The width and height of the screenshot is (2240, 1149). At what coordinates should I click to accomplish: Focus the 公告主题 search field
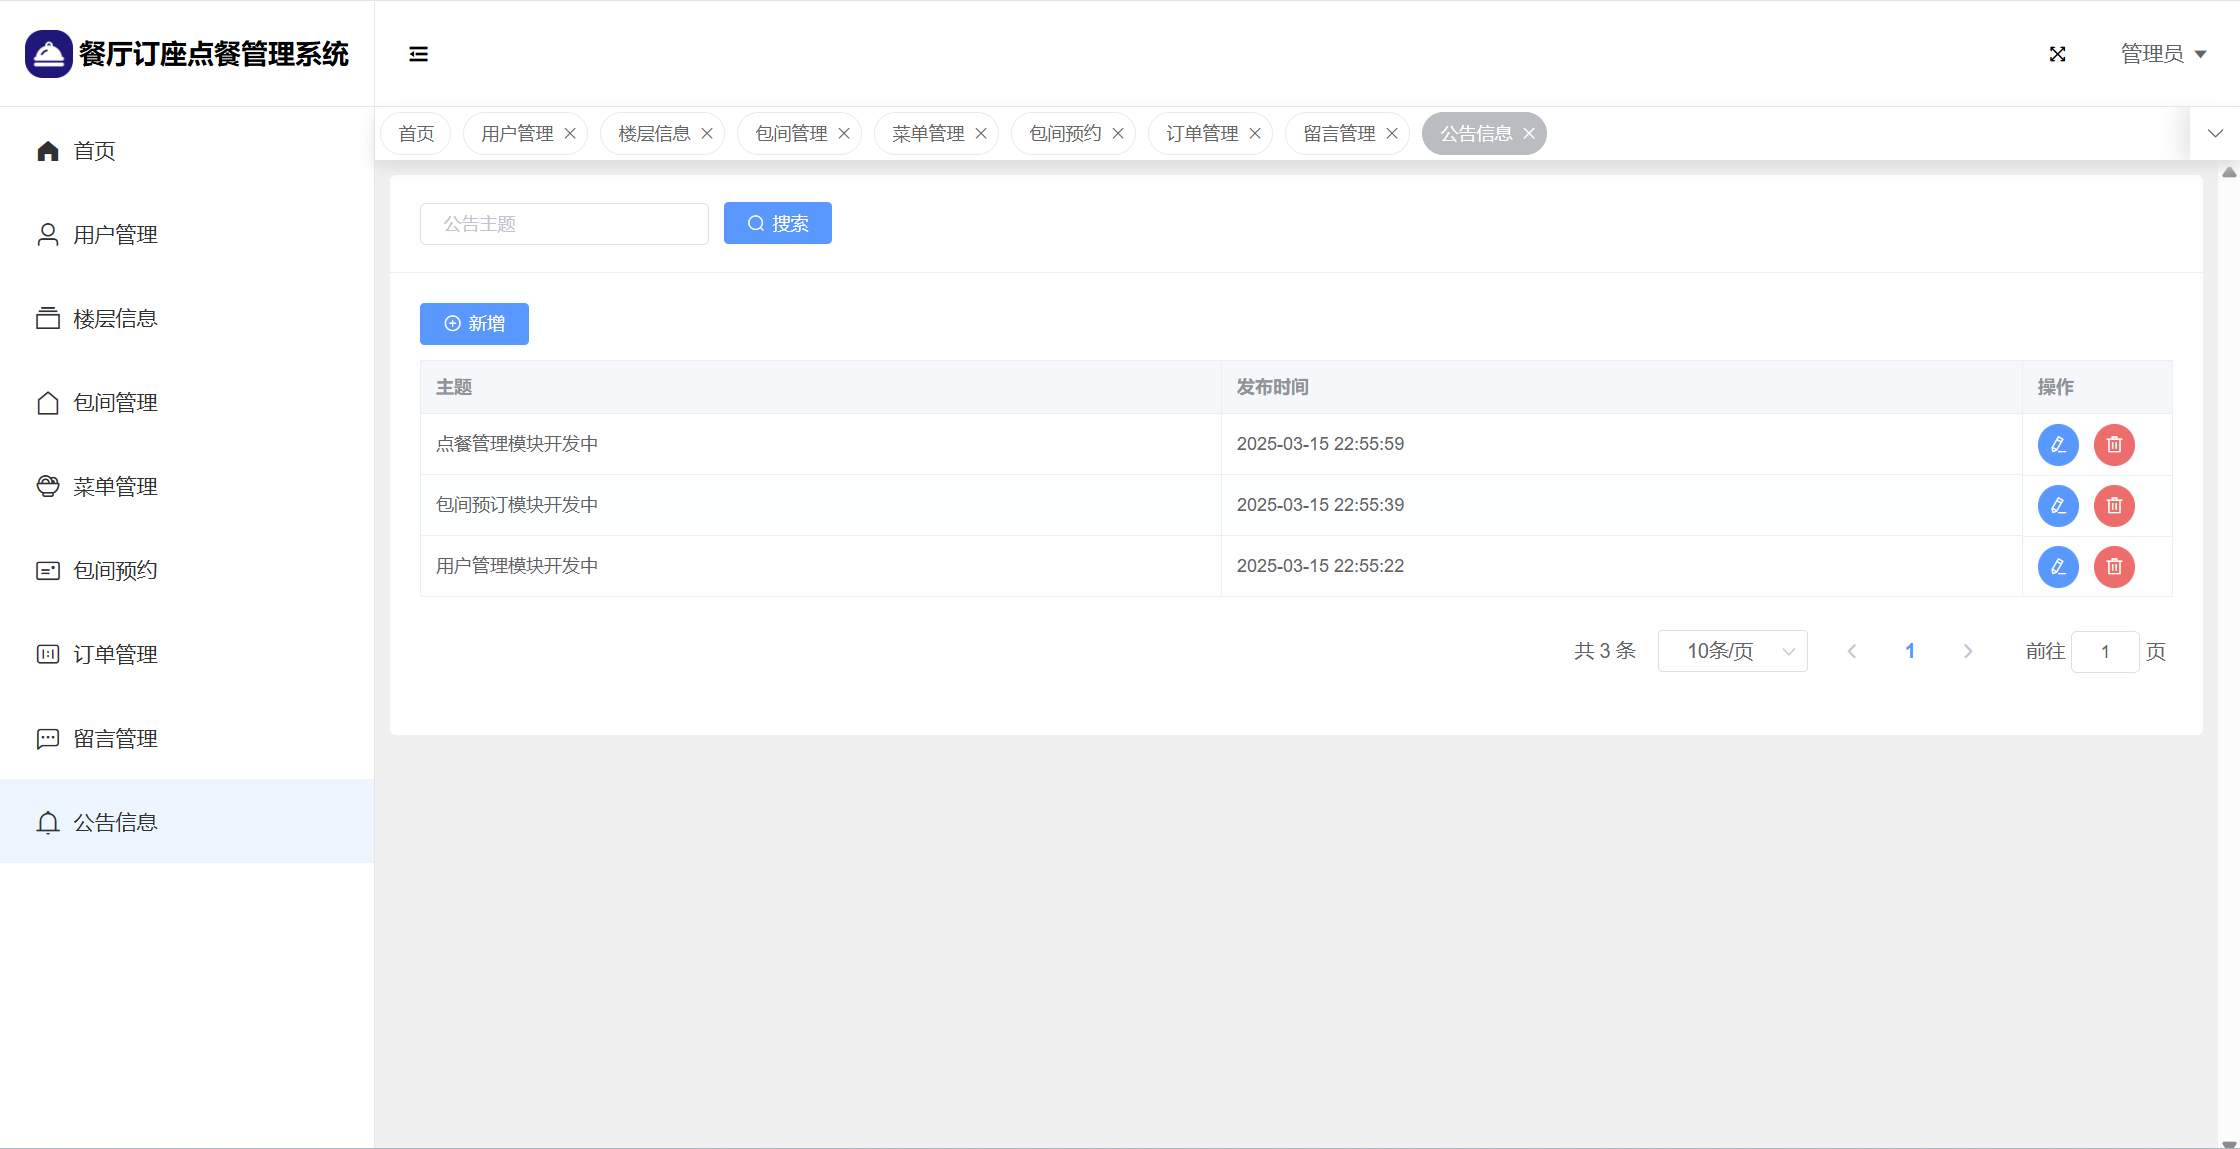pos(564,224)
